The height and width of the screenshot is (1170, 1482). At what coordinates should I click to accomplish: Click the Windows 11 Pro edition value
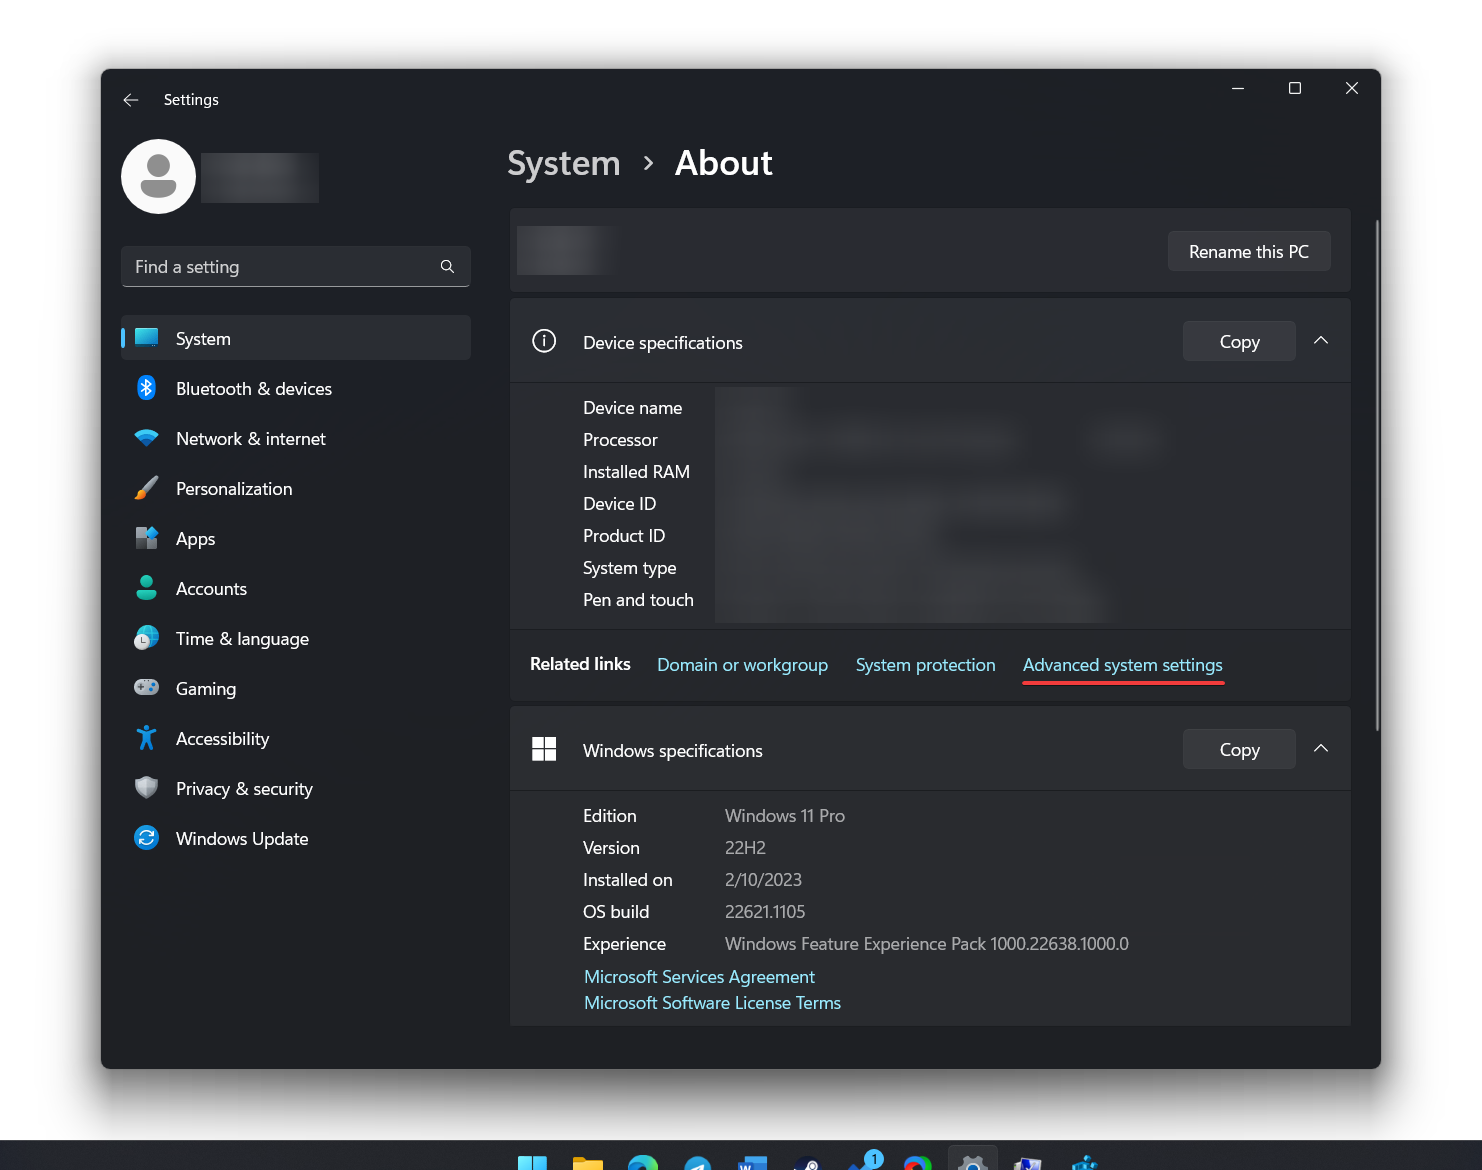pos(785,816)
